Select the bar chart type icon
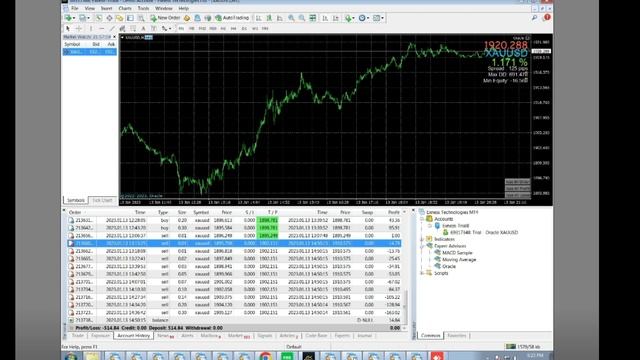 [x=258, y=18]
